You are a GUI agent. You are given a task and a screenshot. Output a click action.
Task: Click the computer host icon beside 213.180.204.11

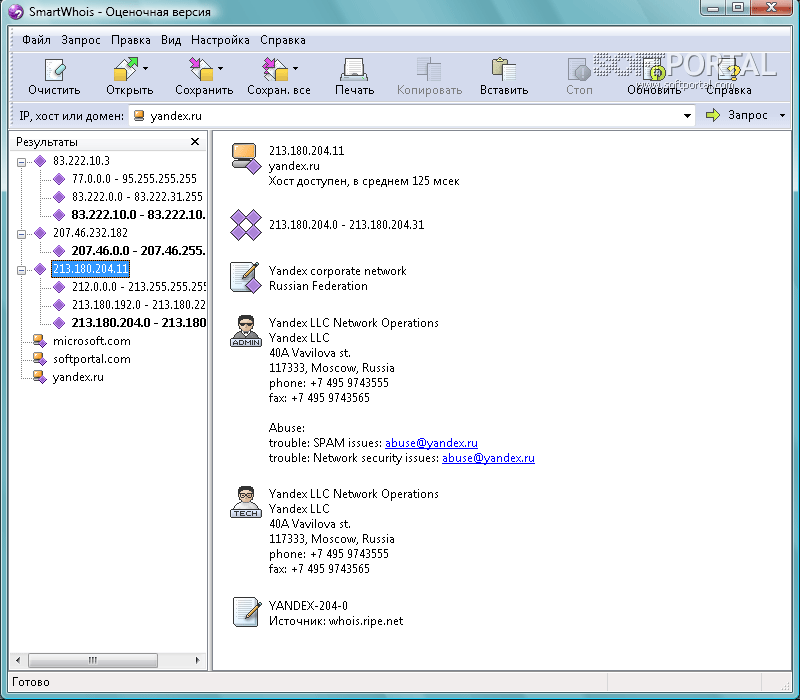click(x=246, y=159)
